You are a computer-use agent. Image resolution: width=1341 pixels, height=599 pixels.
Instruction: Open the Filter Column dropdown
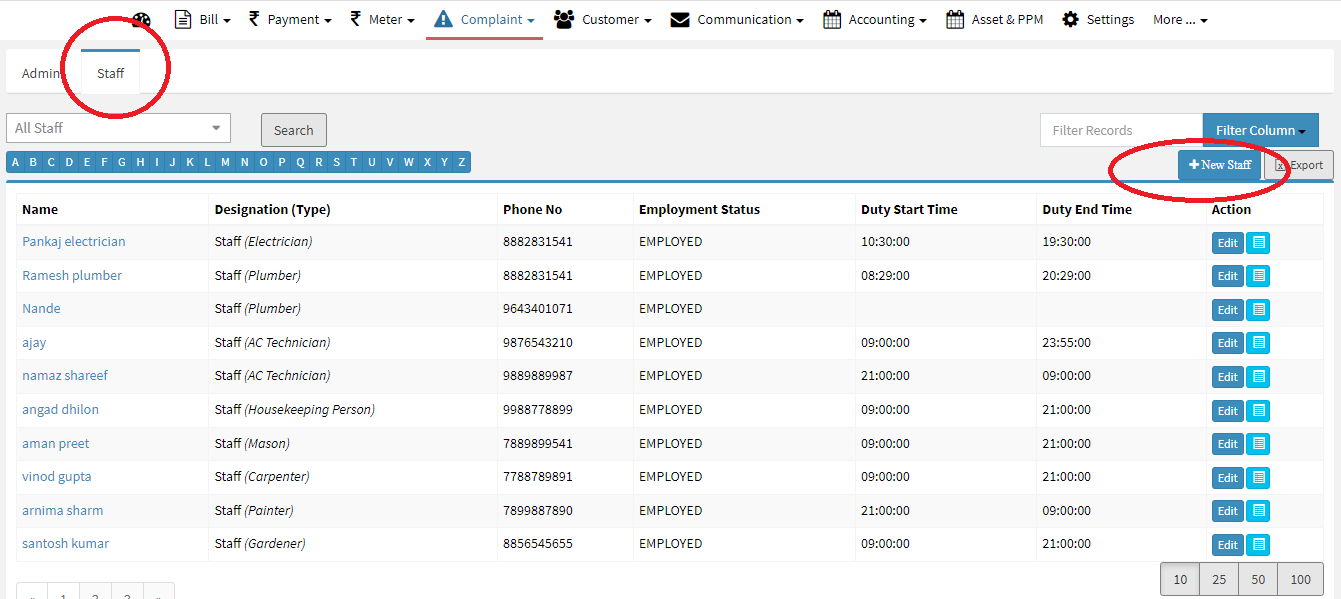(1260, 130)
